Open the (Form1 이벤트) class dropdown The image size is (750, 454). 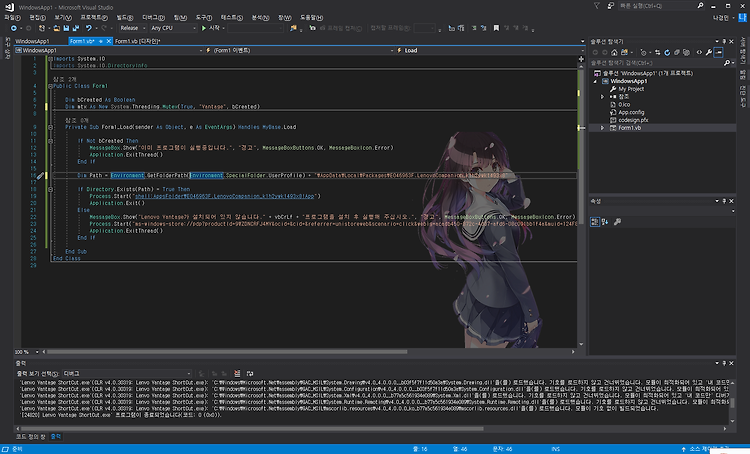pos(300,50)
